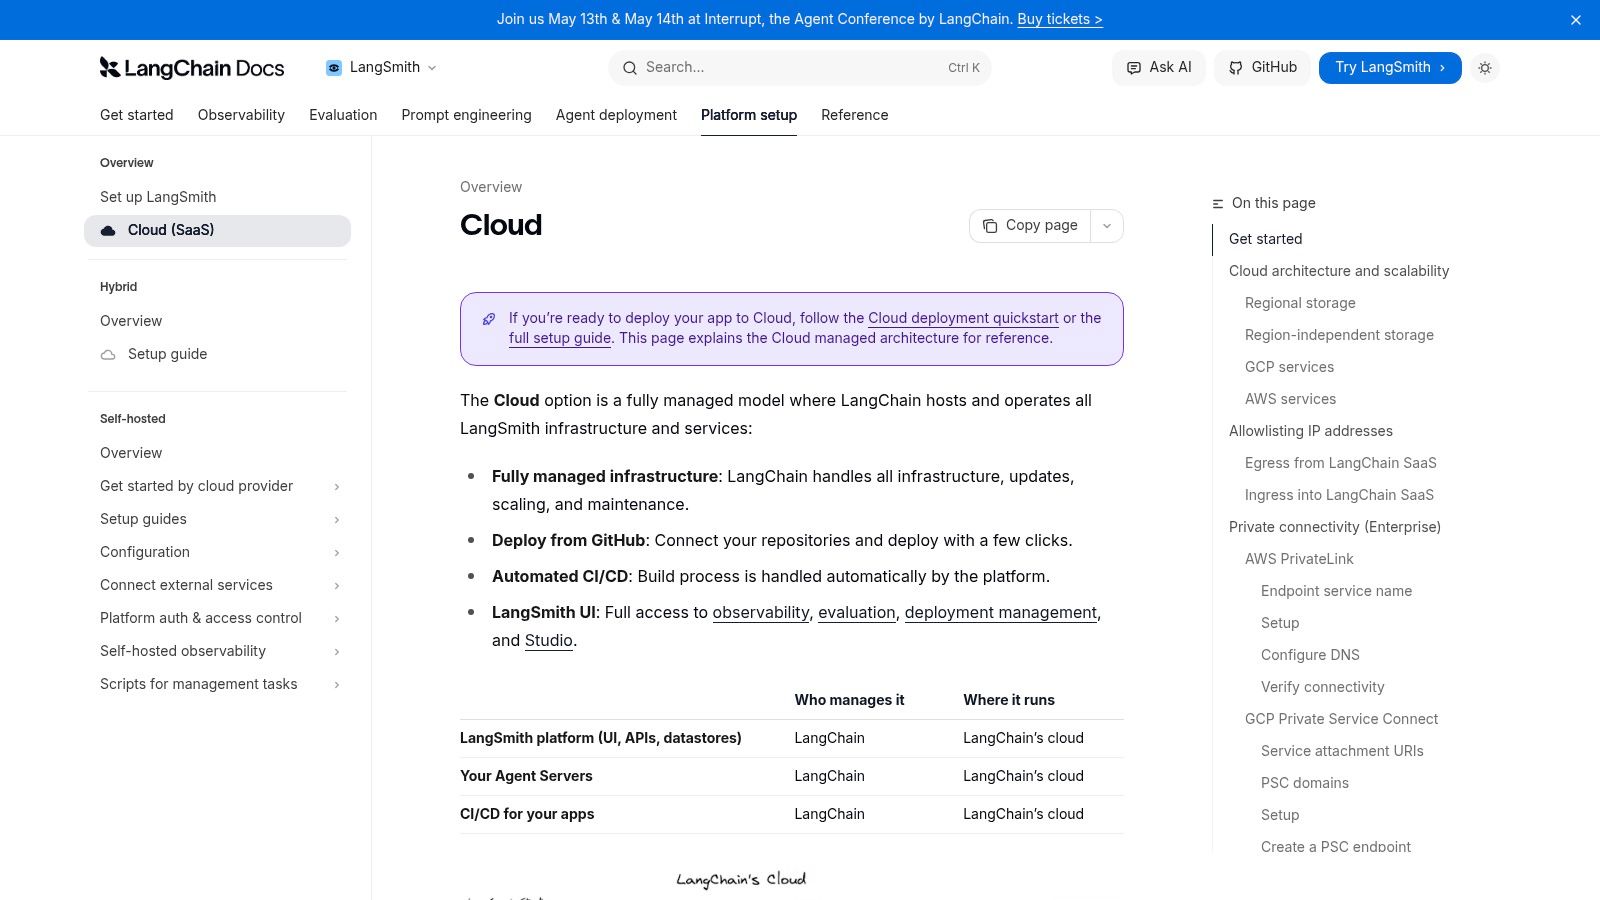Screen dimensions: 1600x900
Task: Click the Copy page button
Action: [x=1030, y=226]
